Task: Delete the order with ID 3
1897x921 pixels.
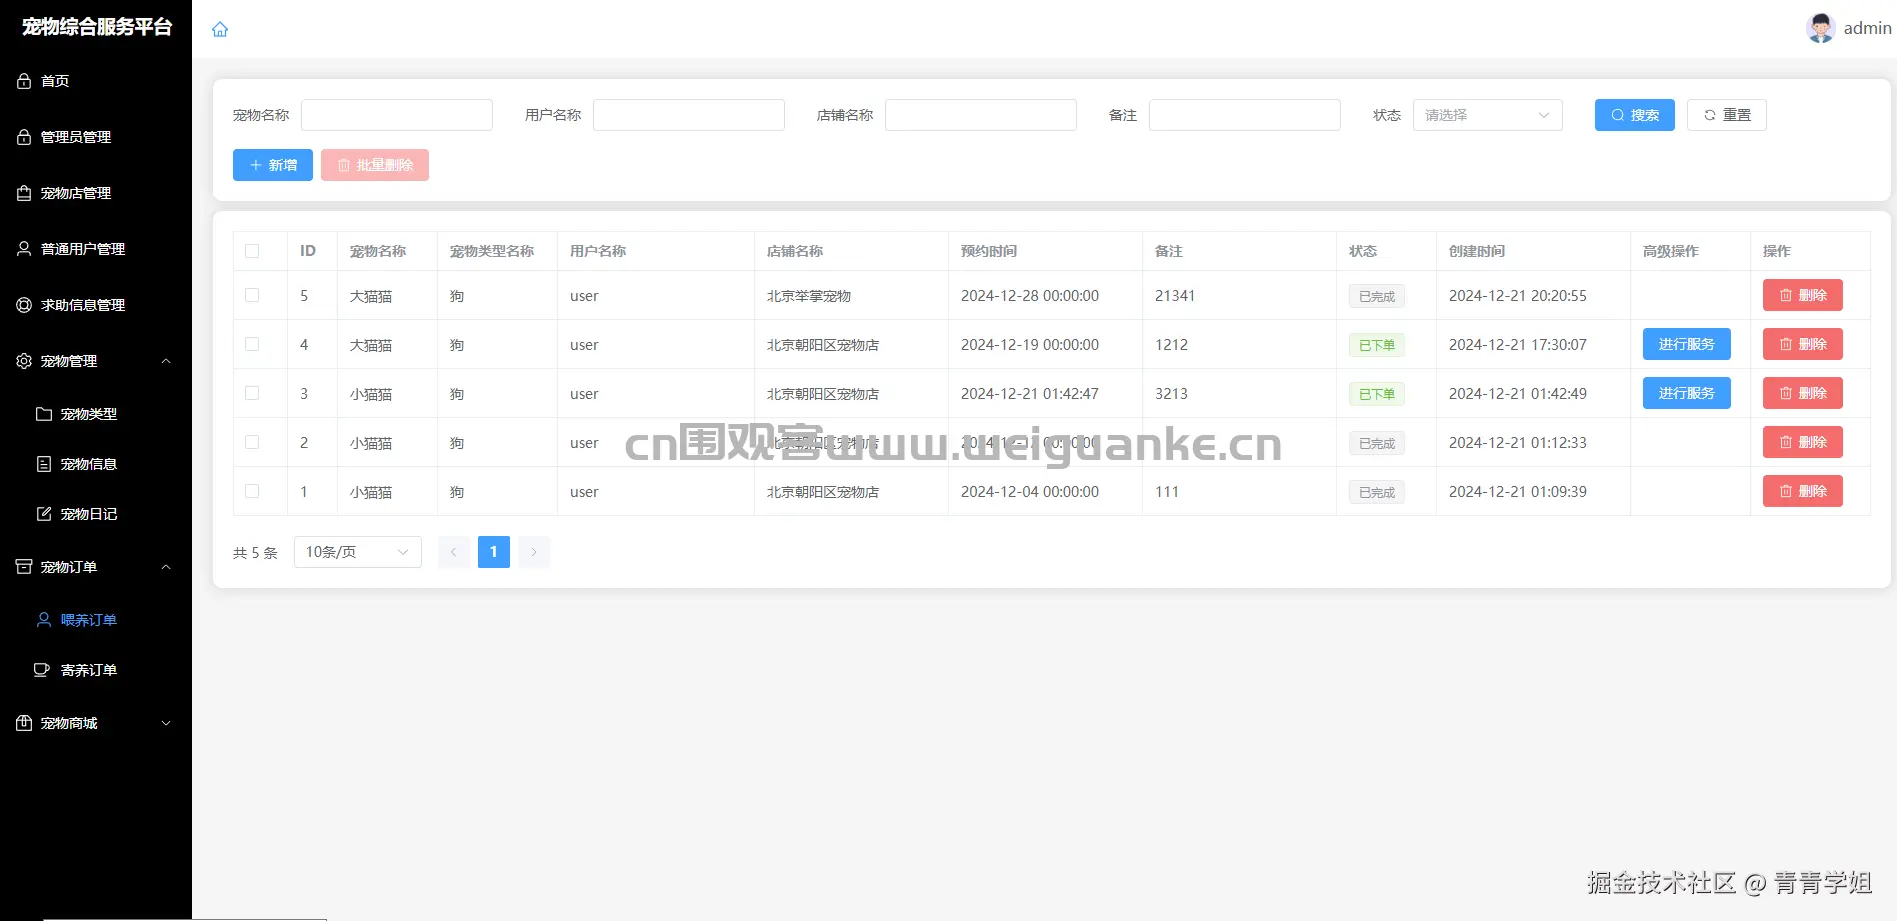Action: pos(1803,393)
